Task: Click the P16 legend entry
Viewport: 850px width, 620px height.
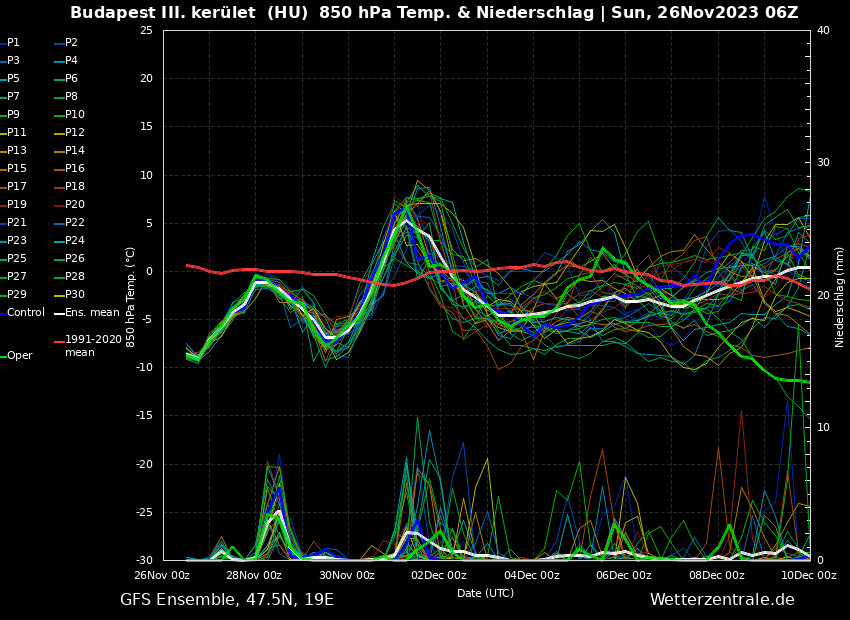Action: coord(75,169)
